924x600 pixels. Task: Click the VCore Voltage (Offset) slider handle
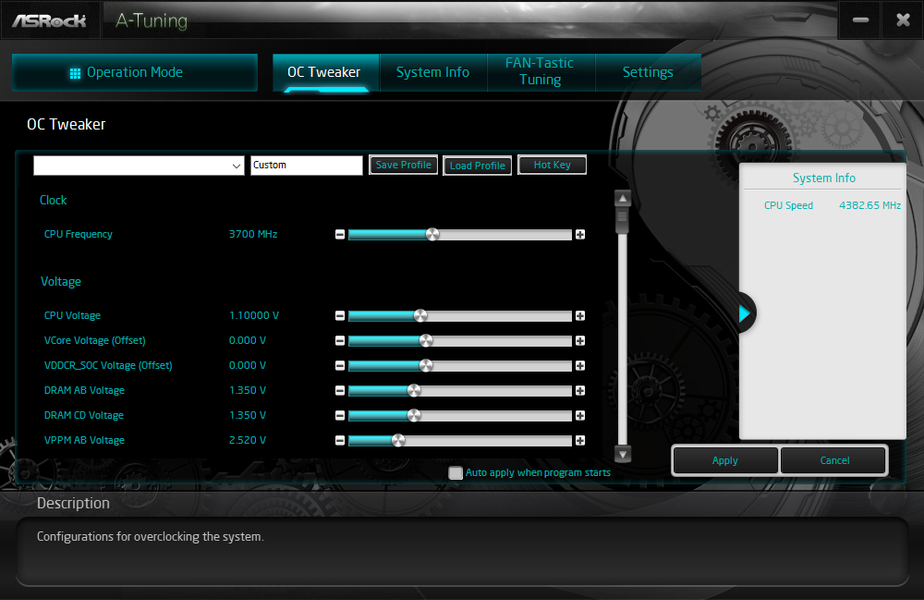426,341
